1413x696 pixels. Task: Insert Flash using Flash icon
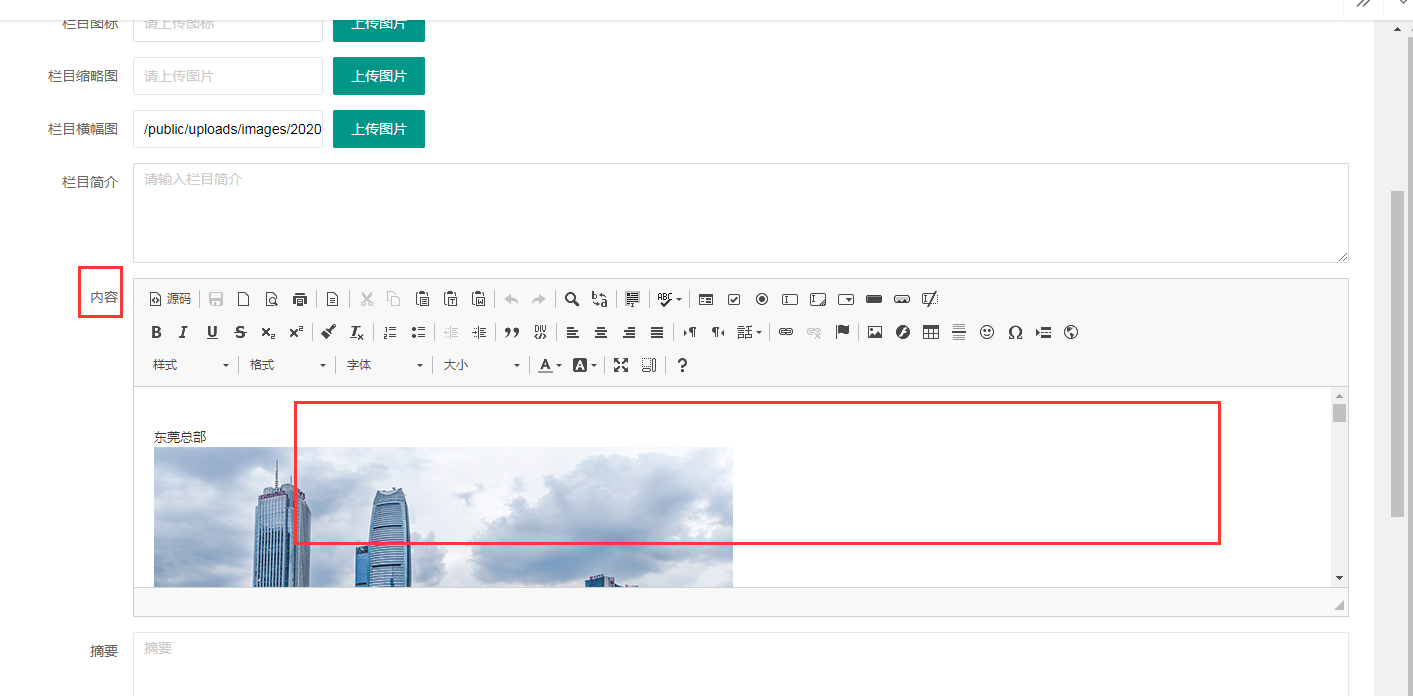903,332
